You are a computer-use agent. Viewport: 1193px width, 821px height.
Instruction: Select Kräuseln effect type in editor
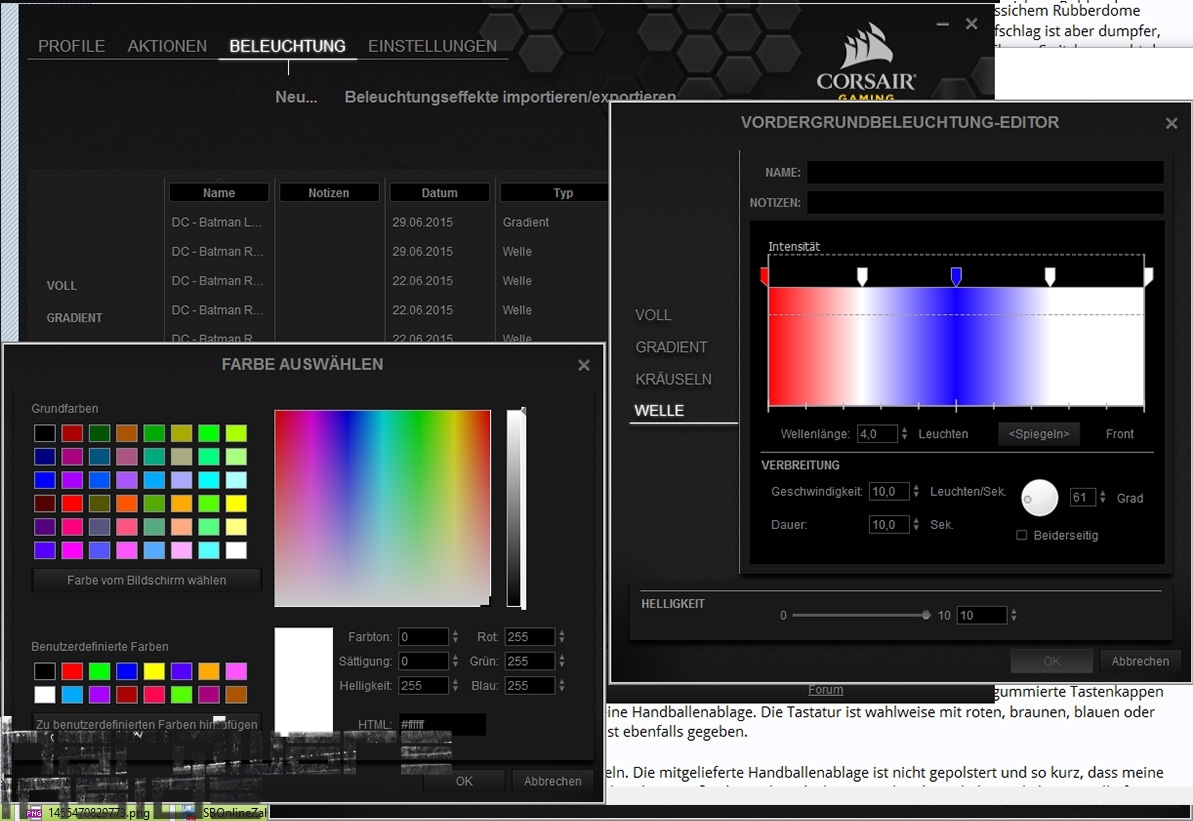pos(673,379)
